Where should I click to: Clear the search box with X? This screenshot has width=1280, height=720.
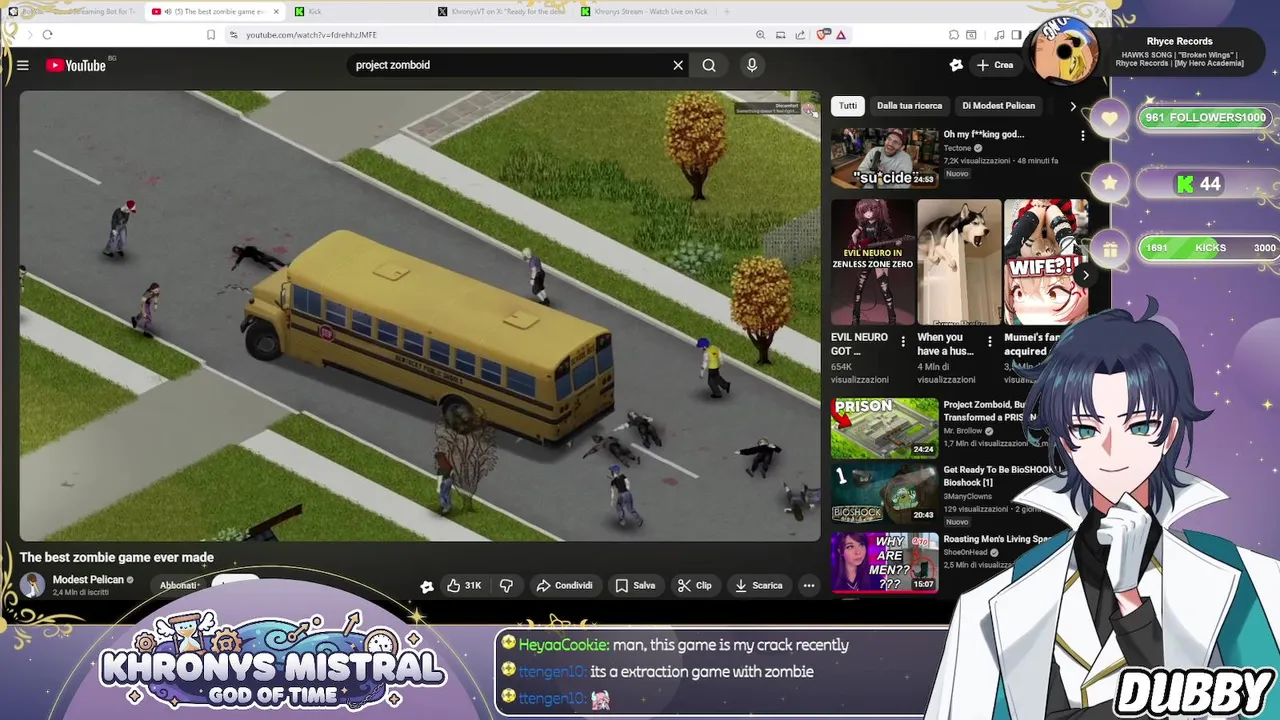coord(678,65)
